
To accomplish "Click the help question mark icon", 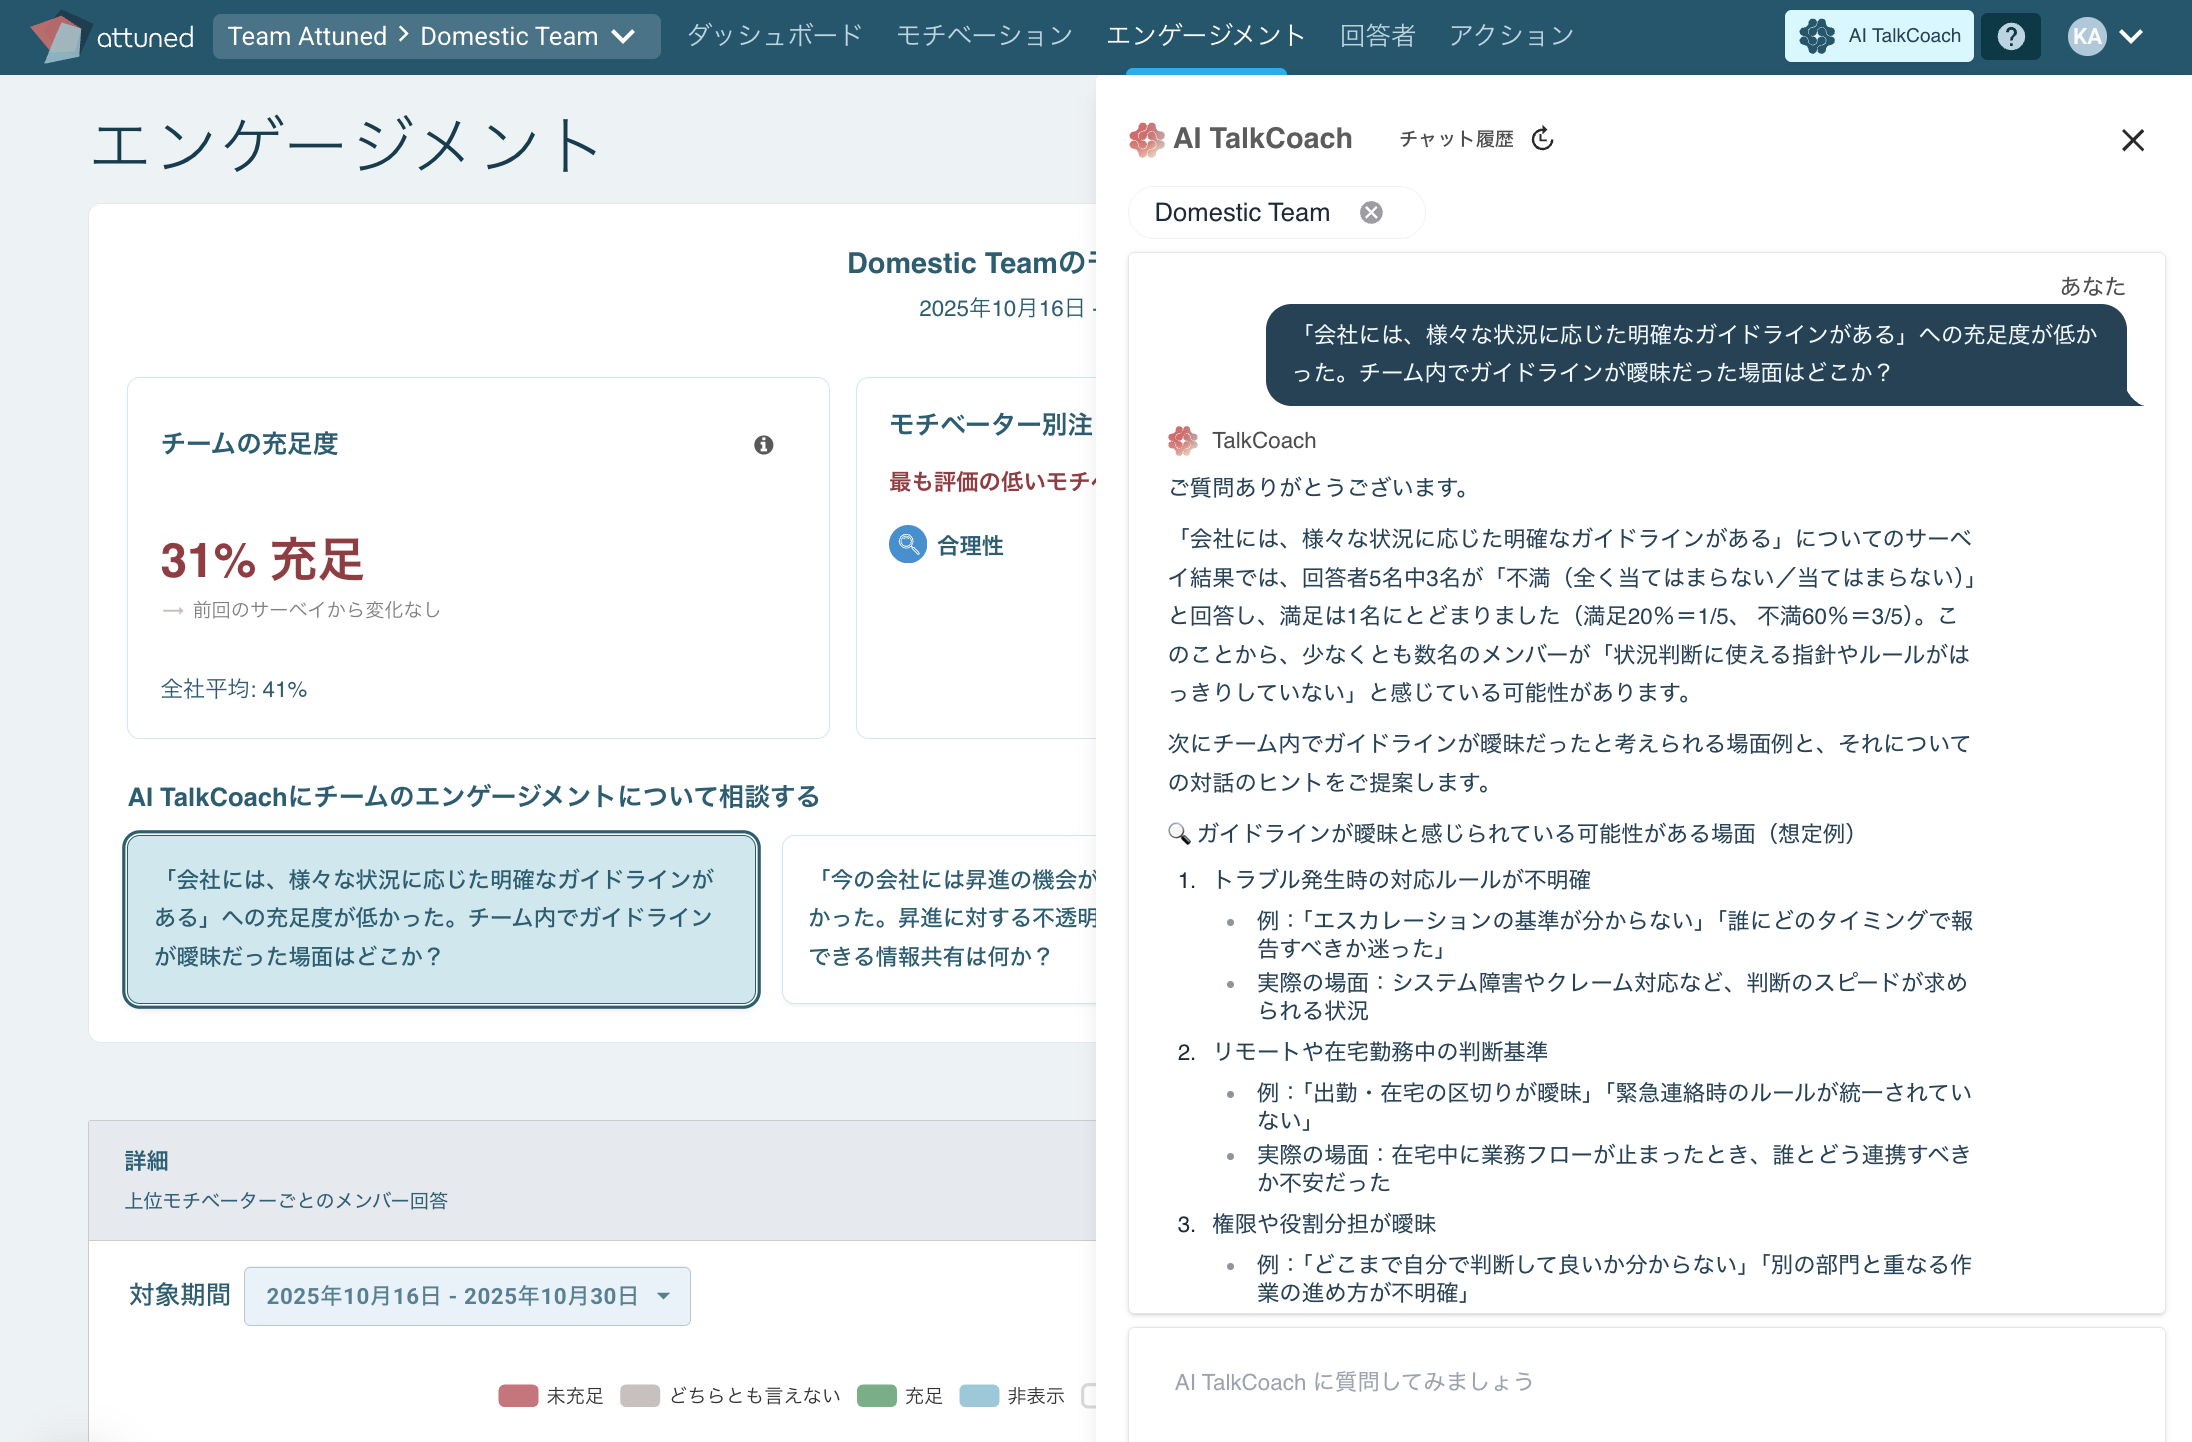I will coord(2010,37).
